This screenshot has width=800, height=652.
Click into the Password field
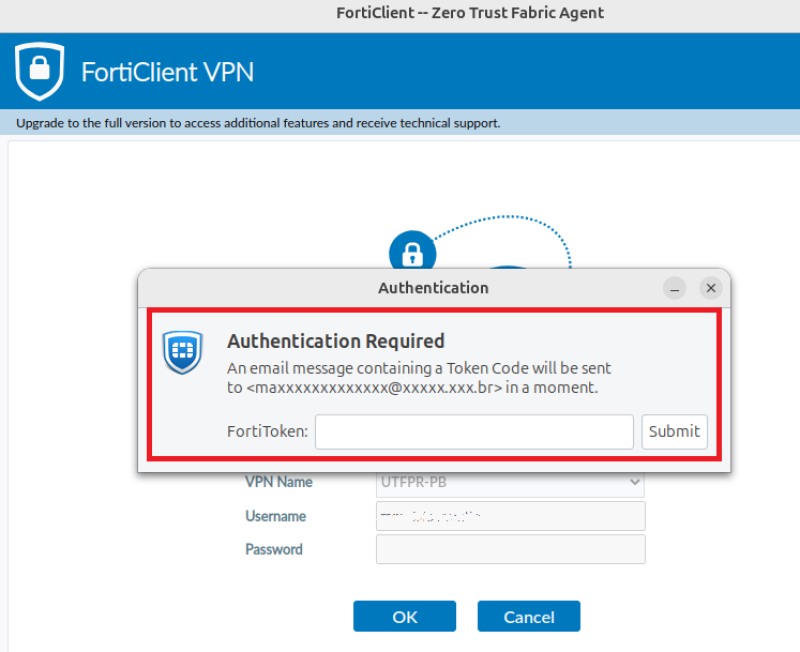(x=510, y=549)
